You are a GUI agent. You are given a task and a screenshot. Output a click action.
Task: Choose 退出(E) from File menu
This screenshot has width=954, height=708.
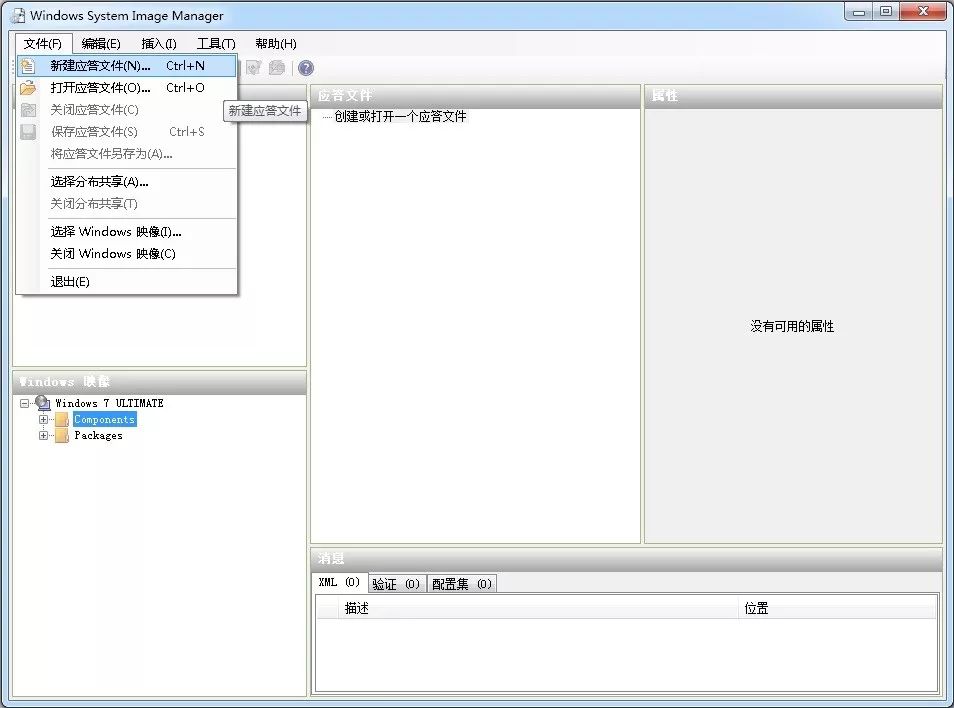pos(127,282)
